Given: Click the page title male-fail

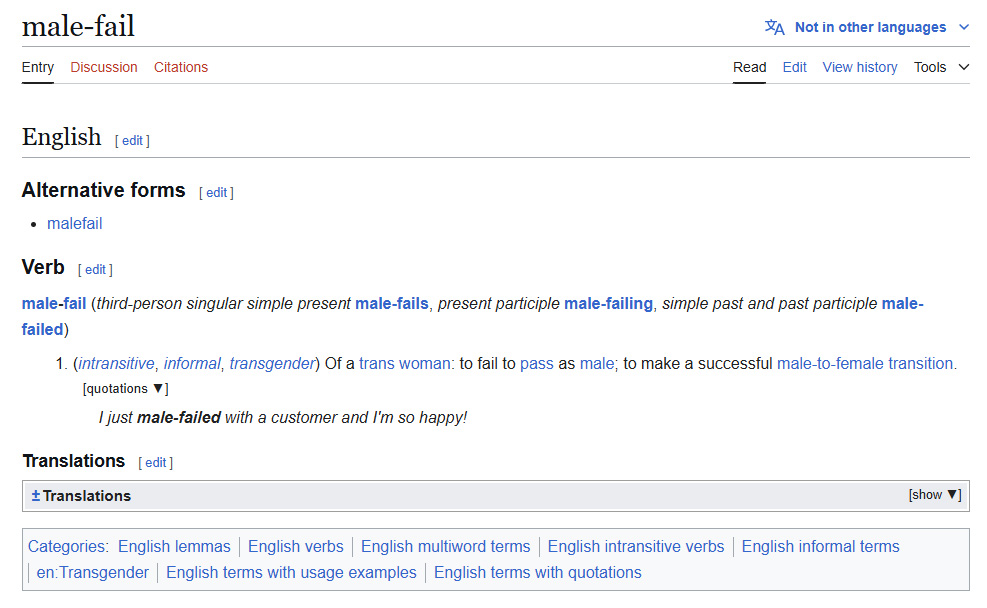Looking at the screenshot, I should pyautogui.click(x=78, y=26).
